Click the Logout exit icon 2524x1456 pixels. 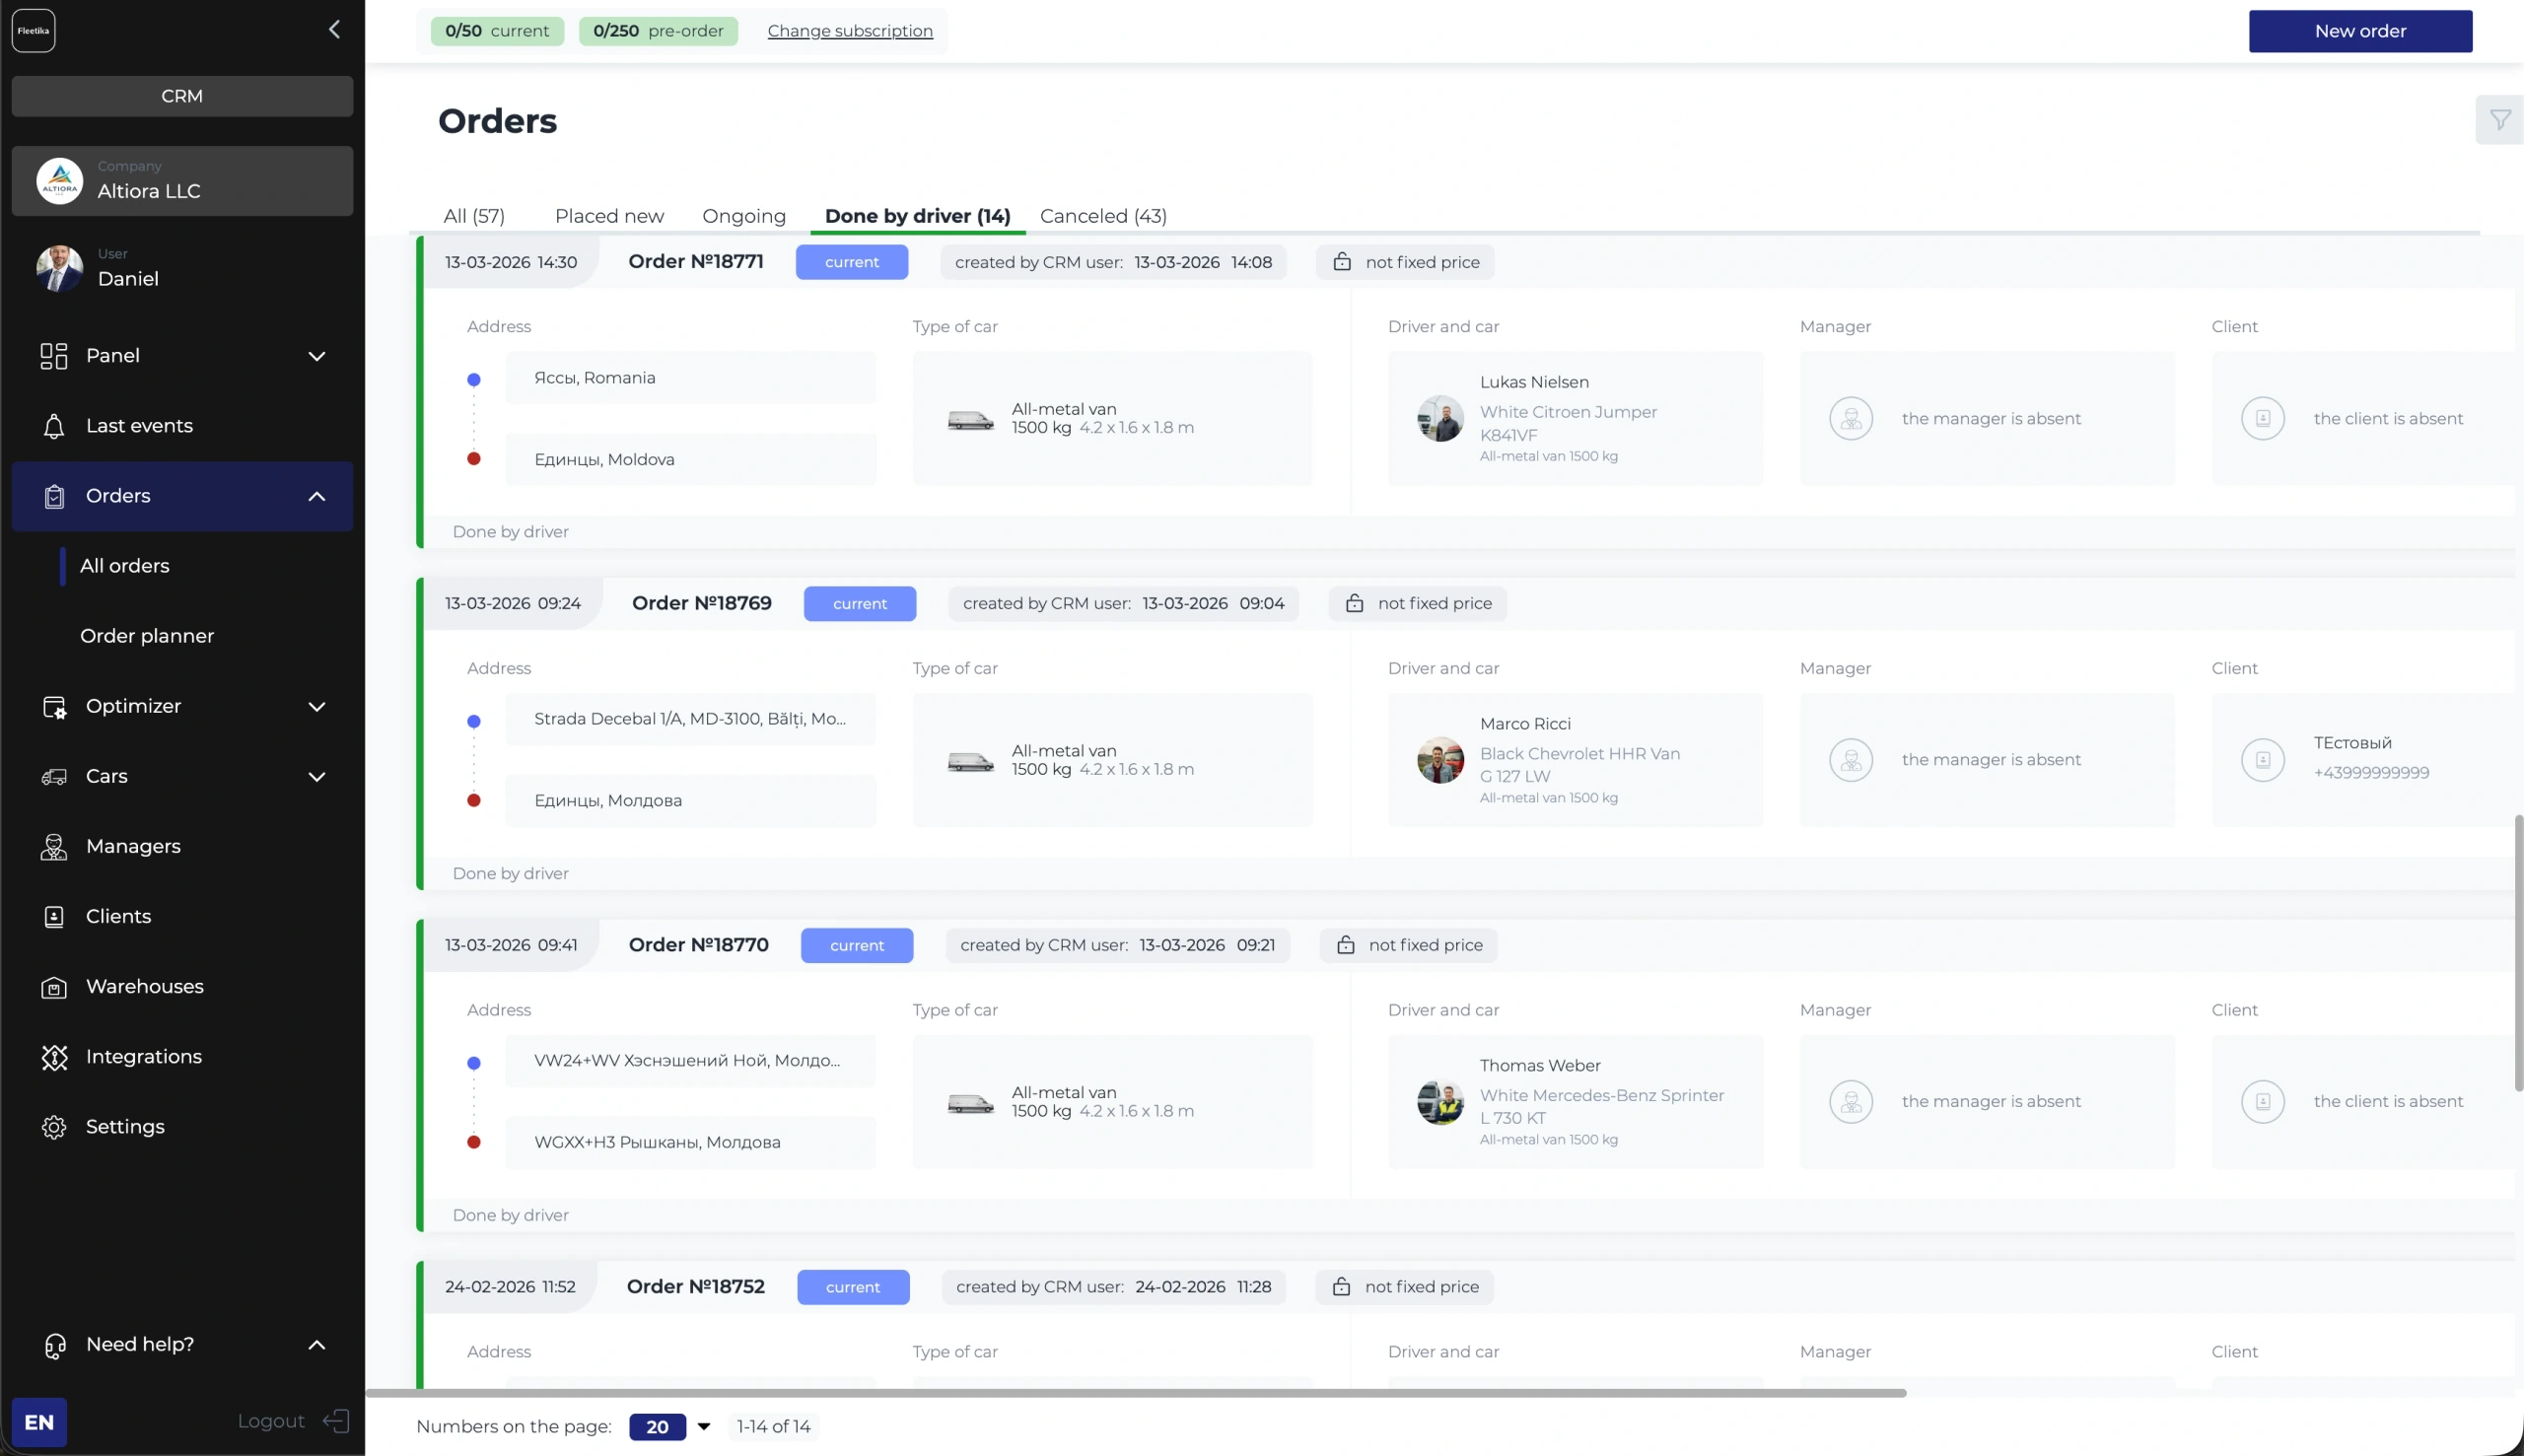coord(336,1421)
